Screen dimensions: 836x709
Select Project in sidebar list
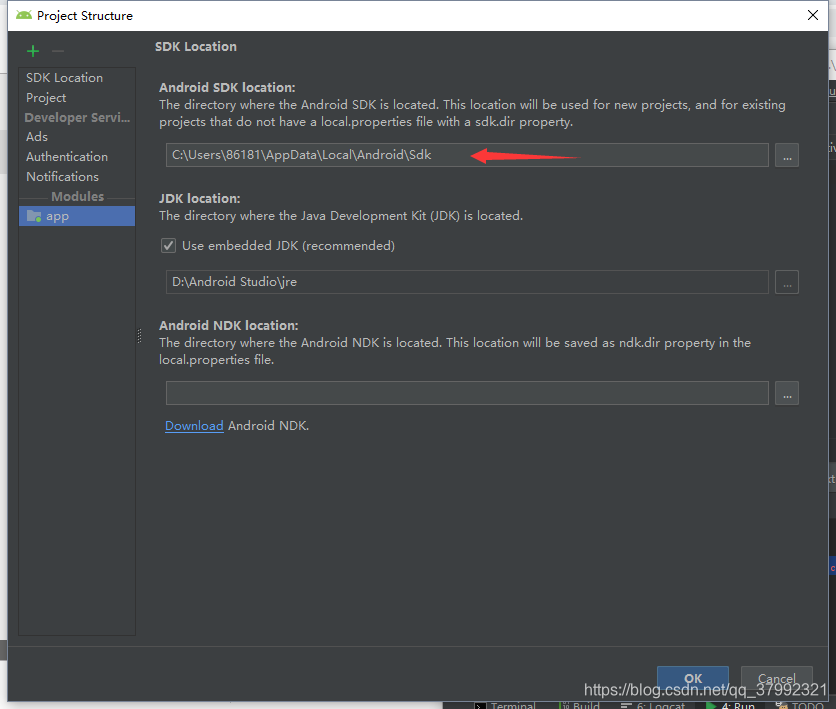point(46,98)
